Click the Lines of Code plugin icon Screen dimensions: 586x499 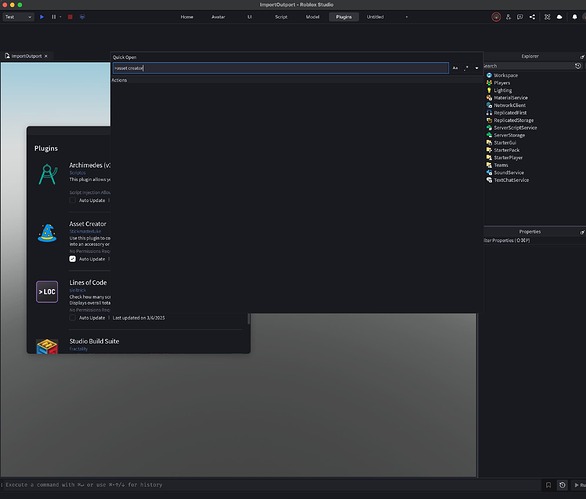[47, 292]
